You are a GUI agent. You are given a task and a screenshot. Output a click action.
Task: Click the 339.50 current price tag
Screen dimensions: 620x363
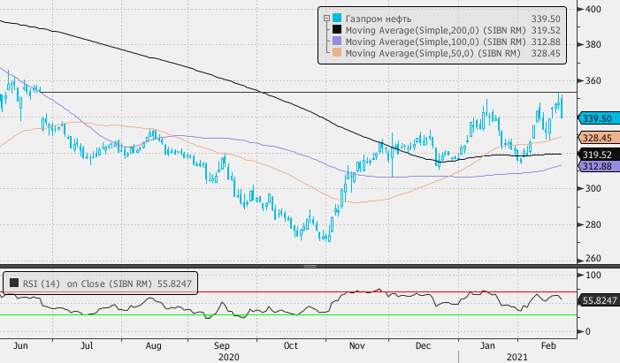pos(599,118)
